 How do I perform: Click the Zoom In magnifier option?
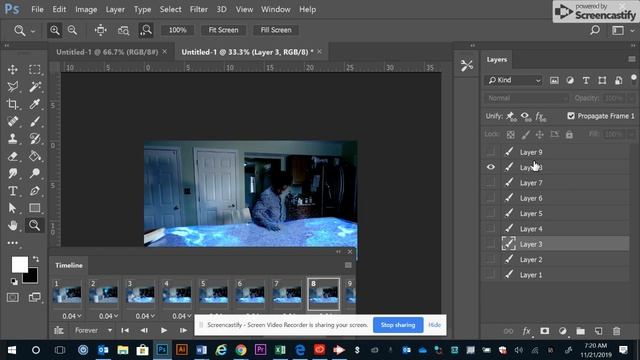54,30
